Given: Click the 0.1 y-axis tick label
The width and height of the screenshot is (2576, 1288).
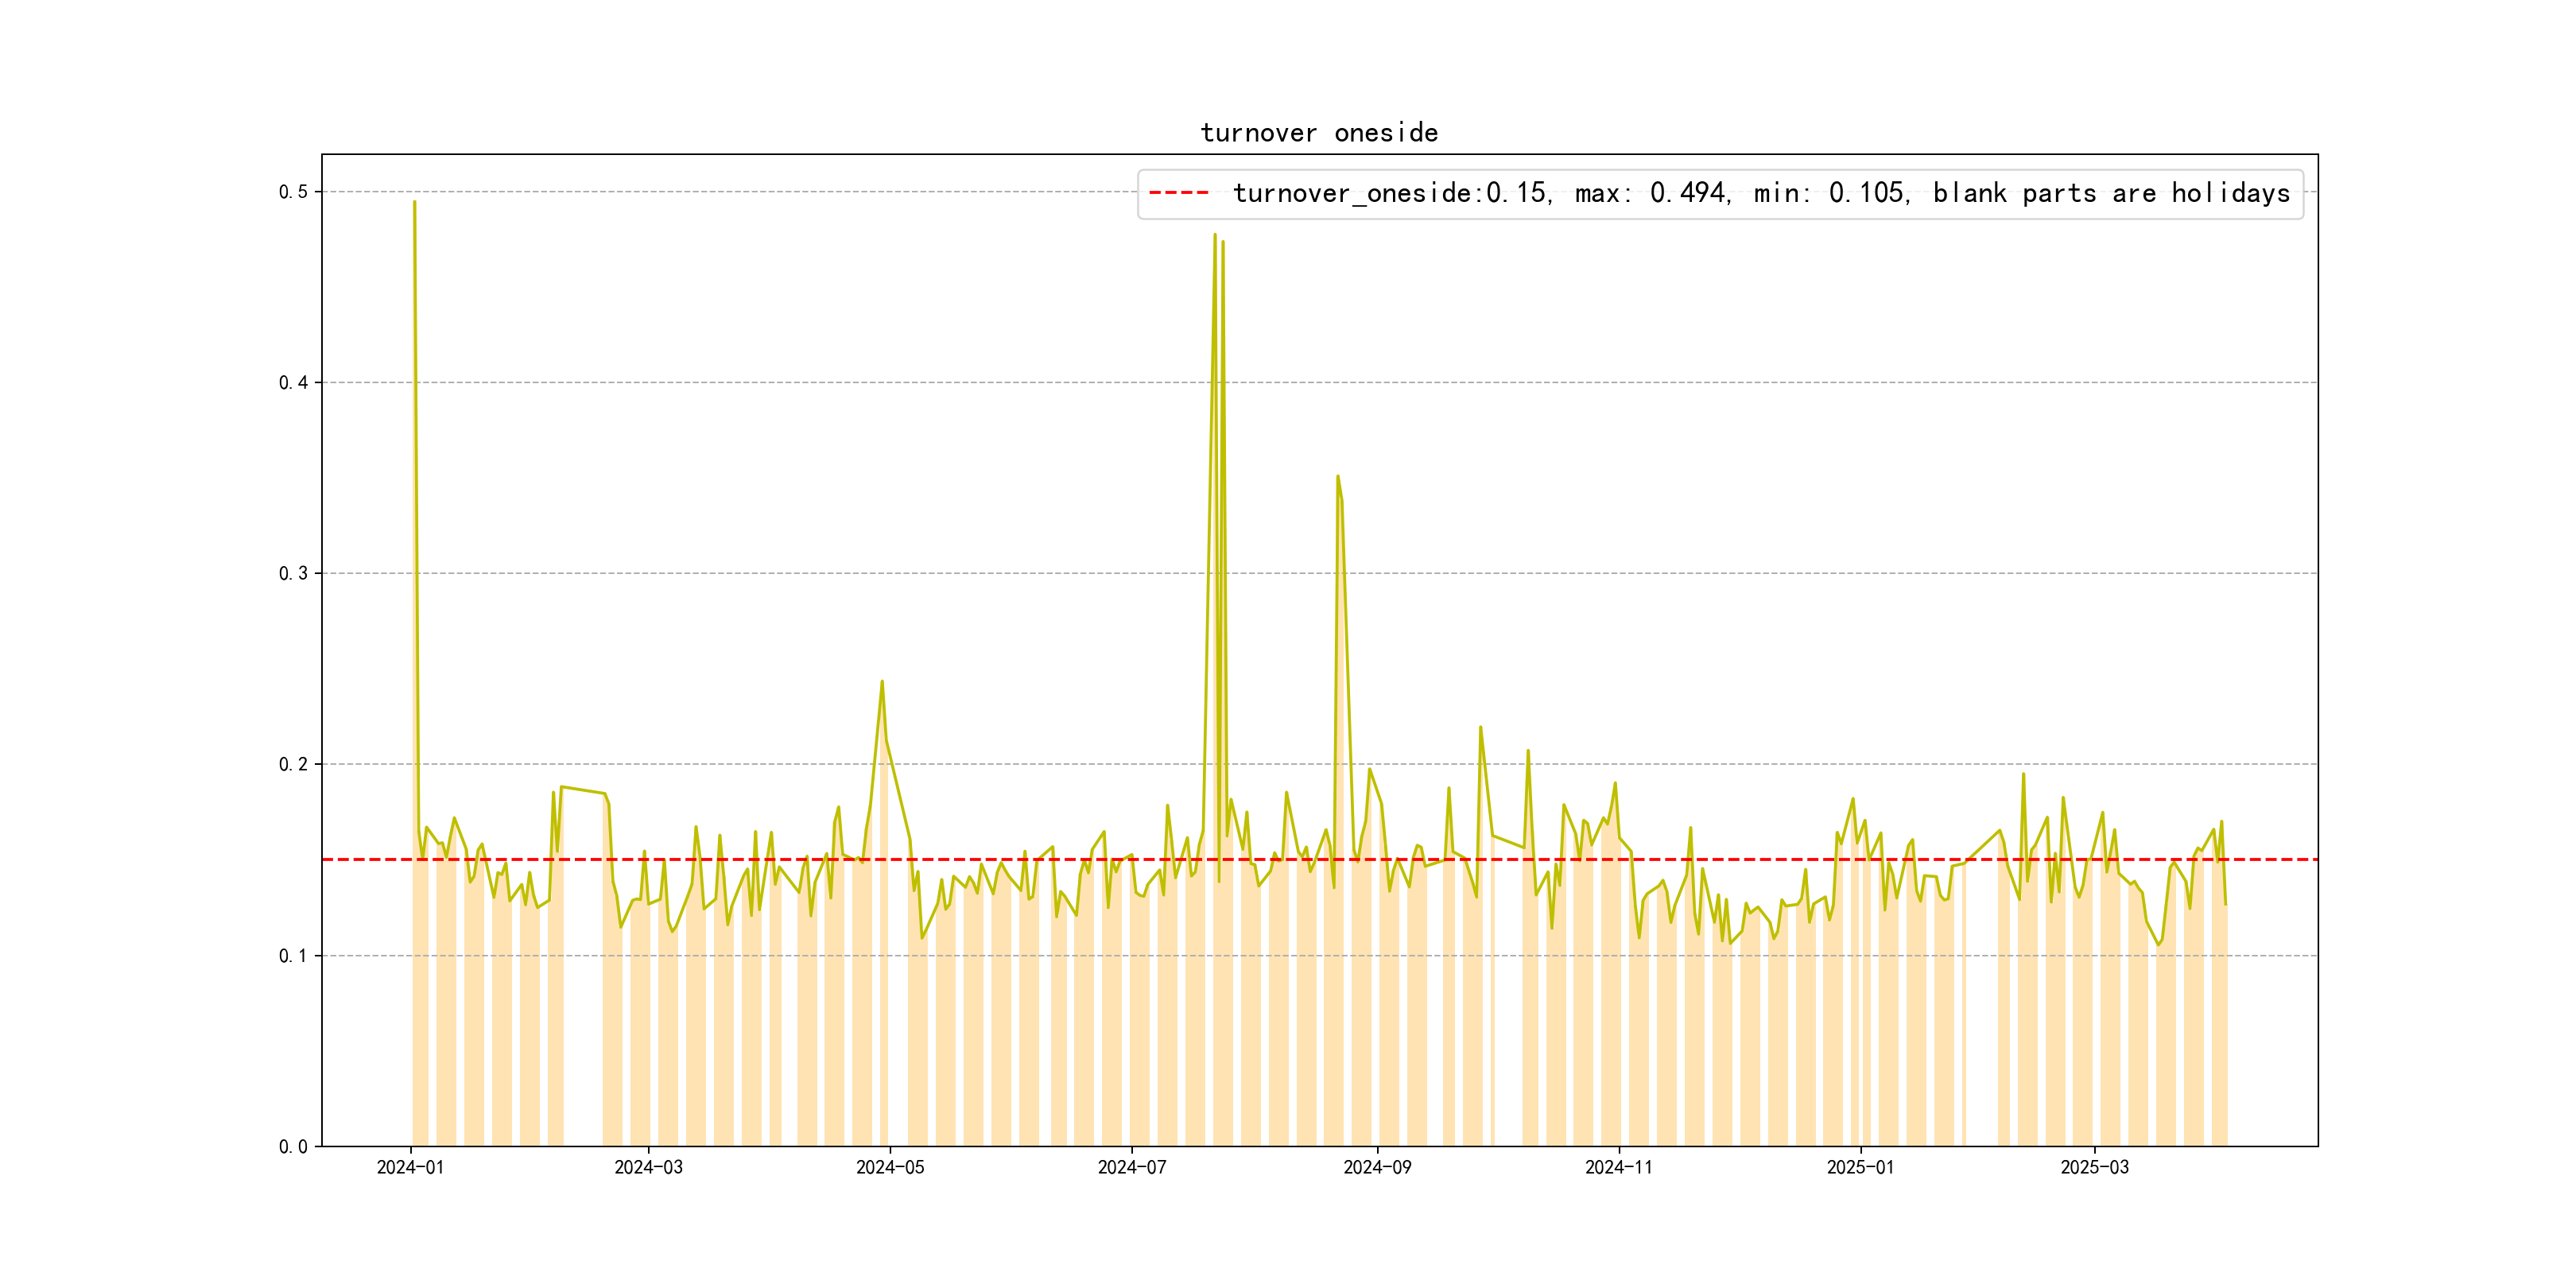Looking at the screenshot, I should [x=293, y=956].
